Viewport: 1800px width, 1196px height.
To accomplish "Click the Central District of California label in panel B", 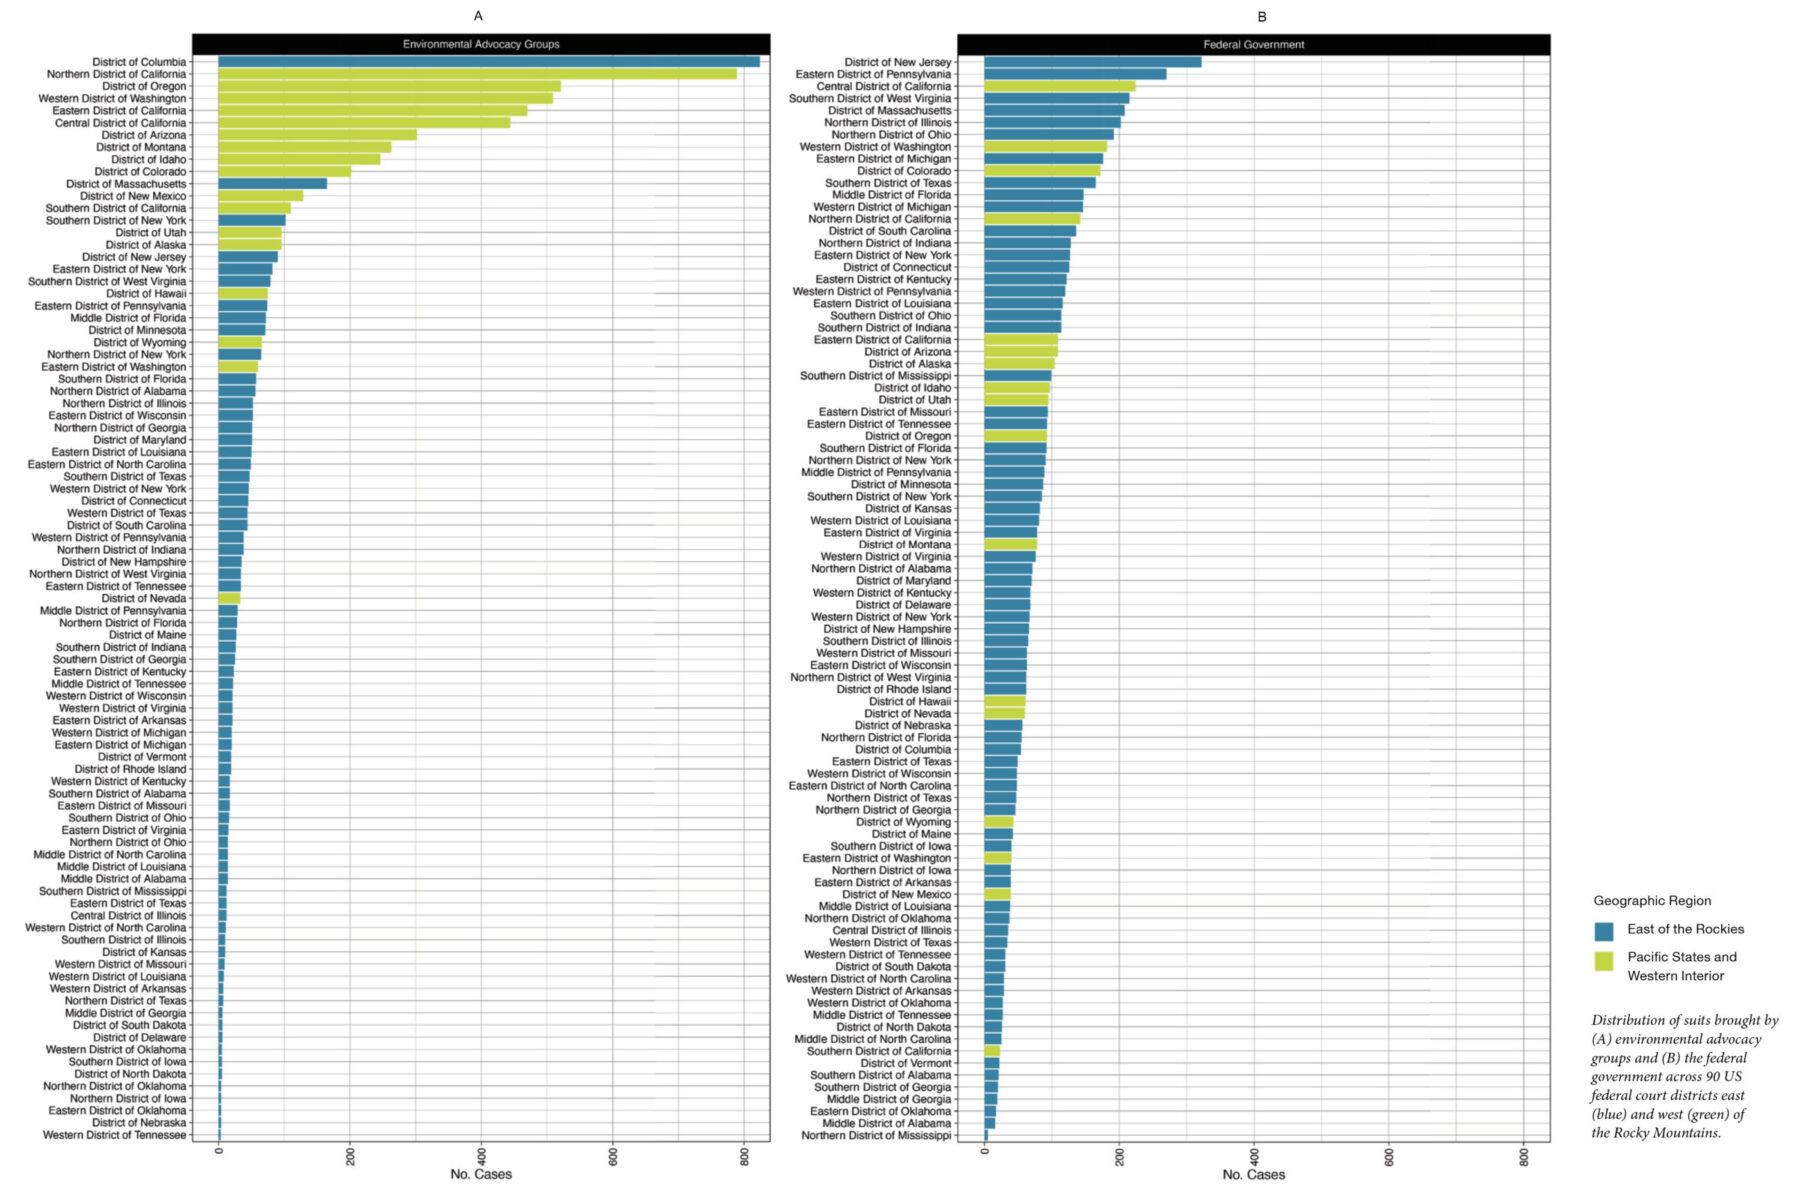I will (883, 86).
